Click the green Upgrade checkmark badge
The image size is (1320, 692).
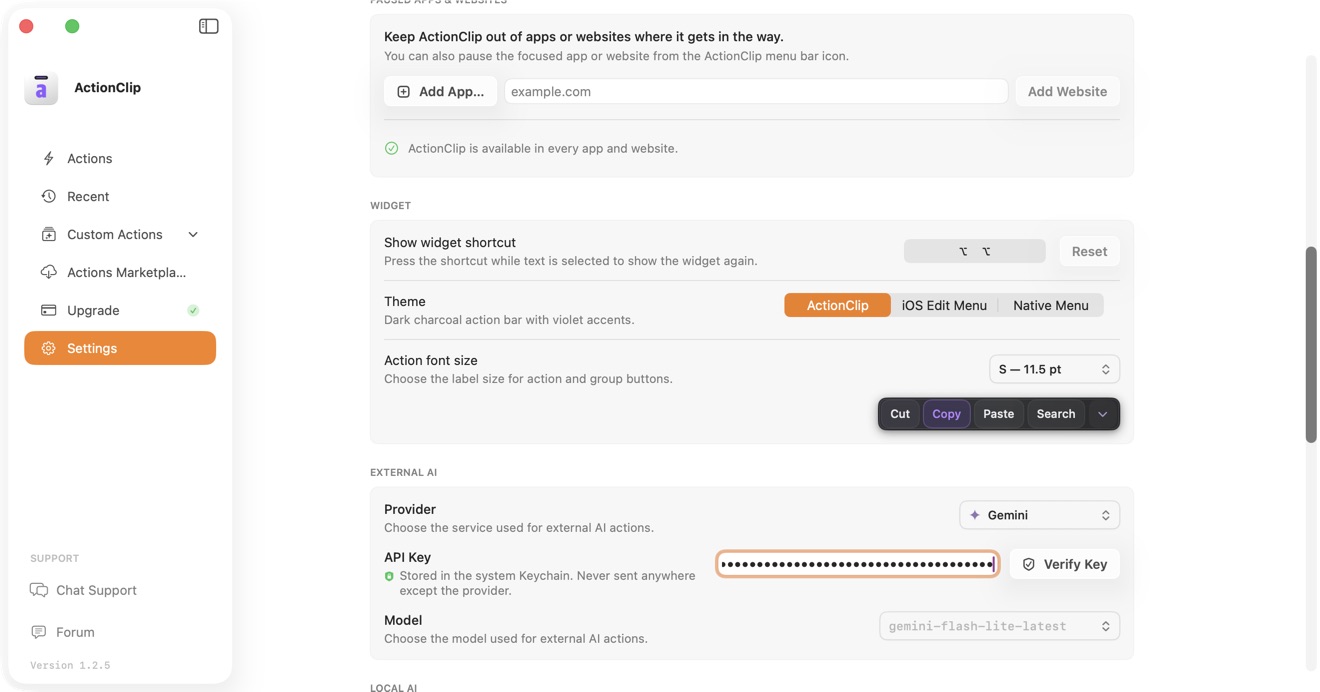[x=193, y=310]
